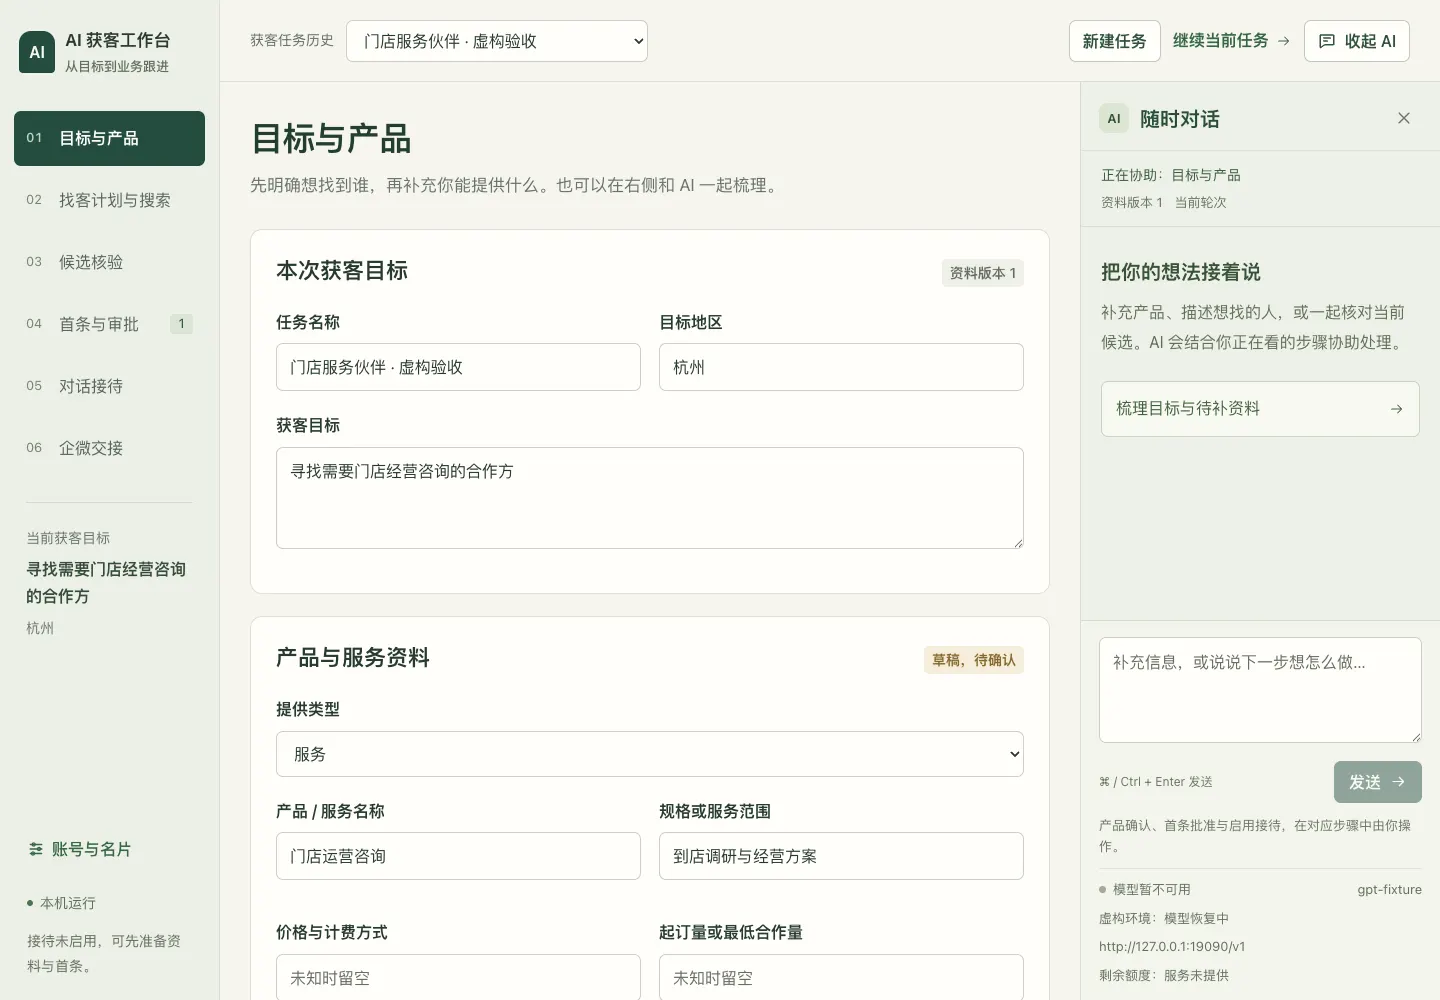The image size is (1440, 1000).
Task: Click the 起订量或最低合作量 input
Action: point(841,978)
